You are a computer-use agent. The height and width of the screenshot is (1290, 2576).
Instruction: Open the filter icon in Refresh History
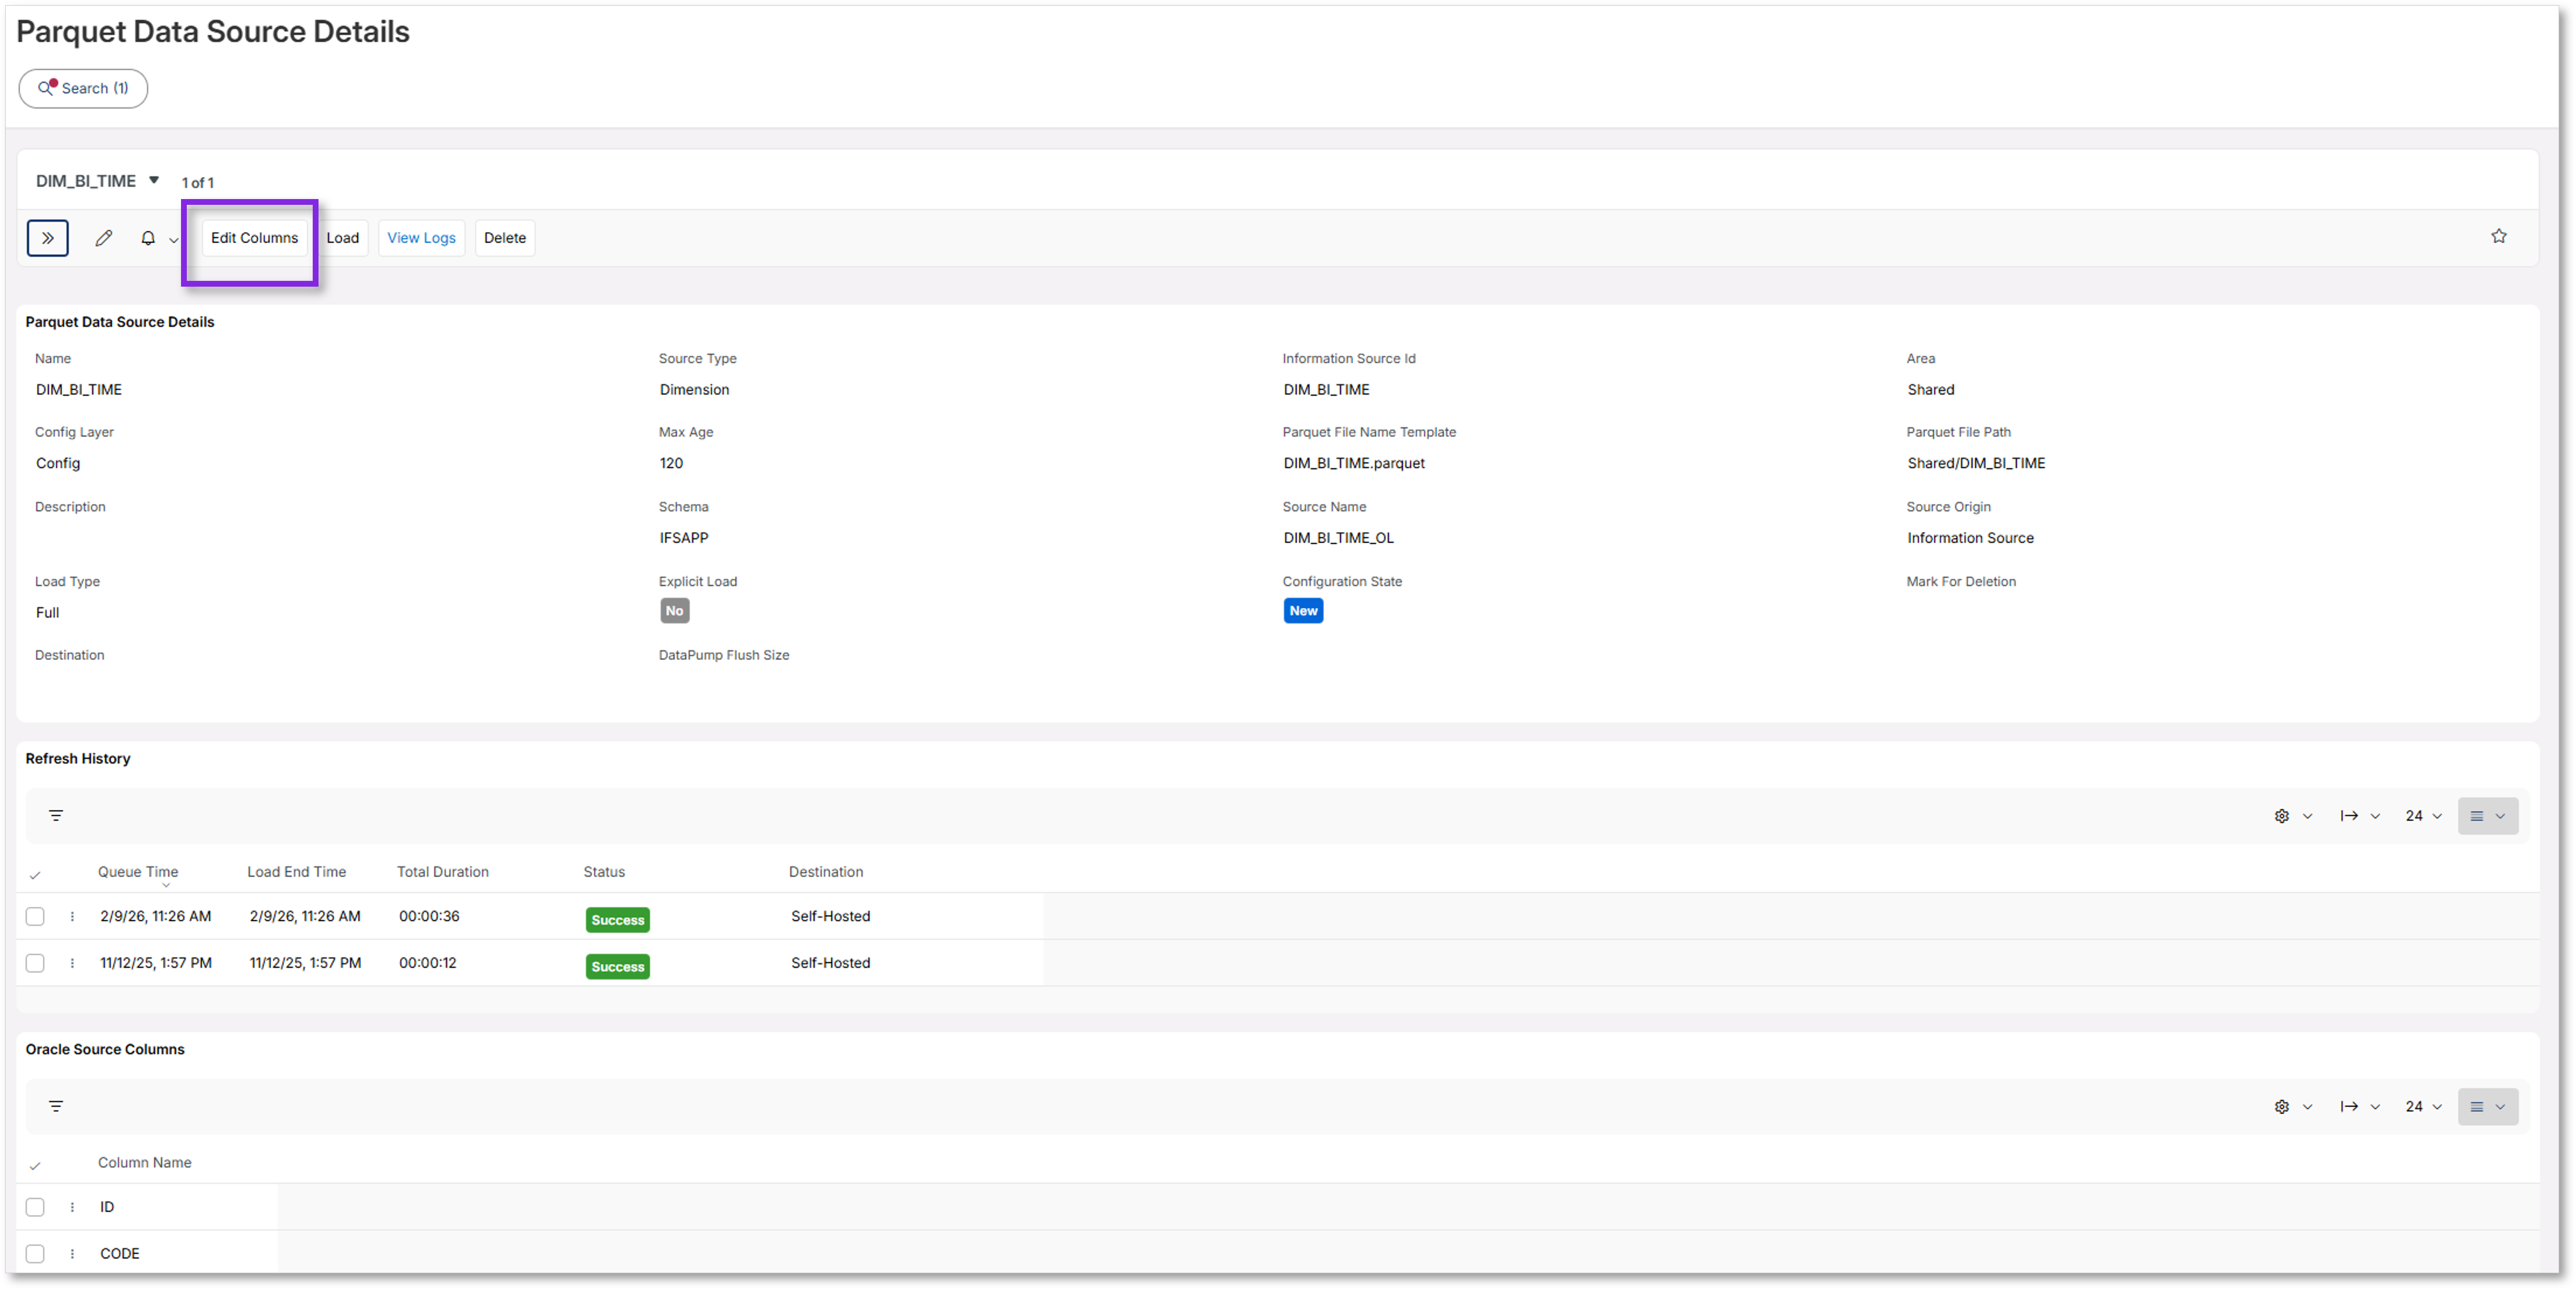point(56,815)
